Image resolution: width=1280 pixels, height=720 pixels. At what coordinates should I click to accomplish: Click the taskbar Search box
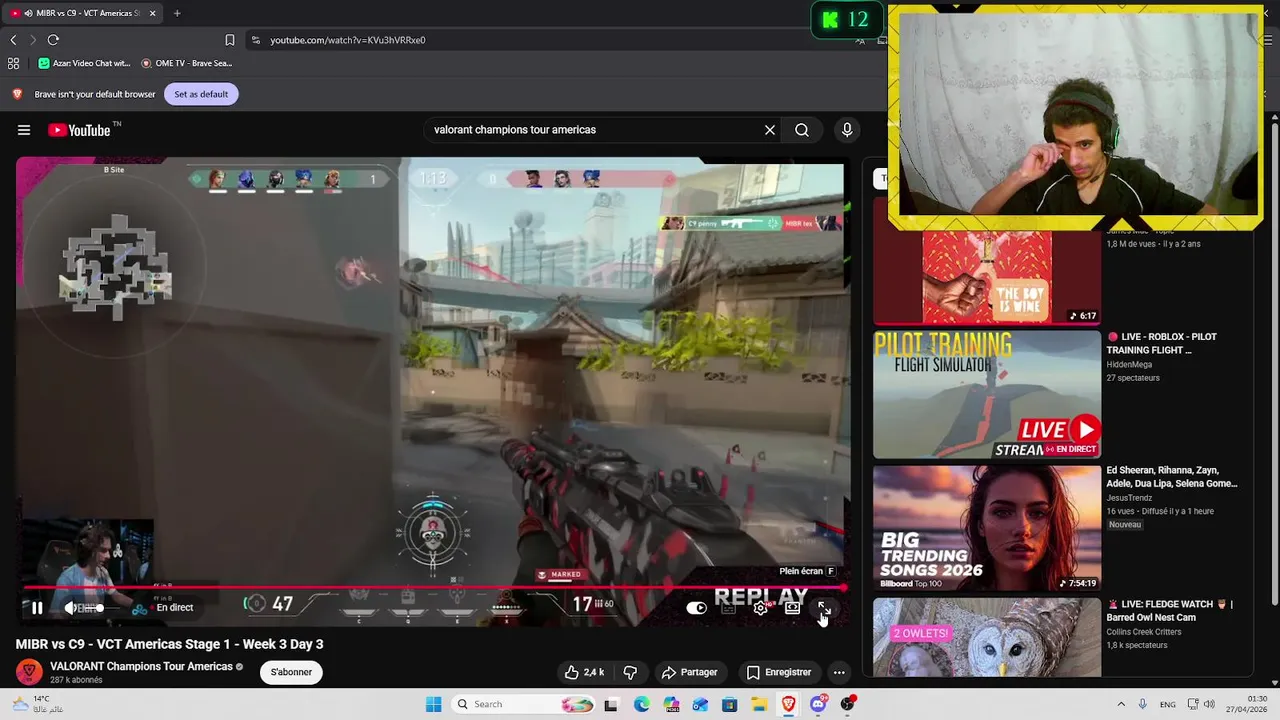[x=521, y=704]
